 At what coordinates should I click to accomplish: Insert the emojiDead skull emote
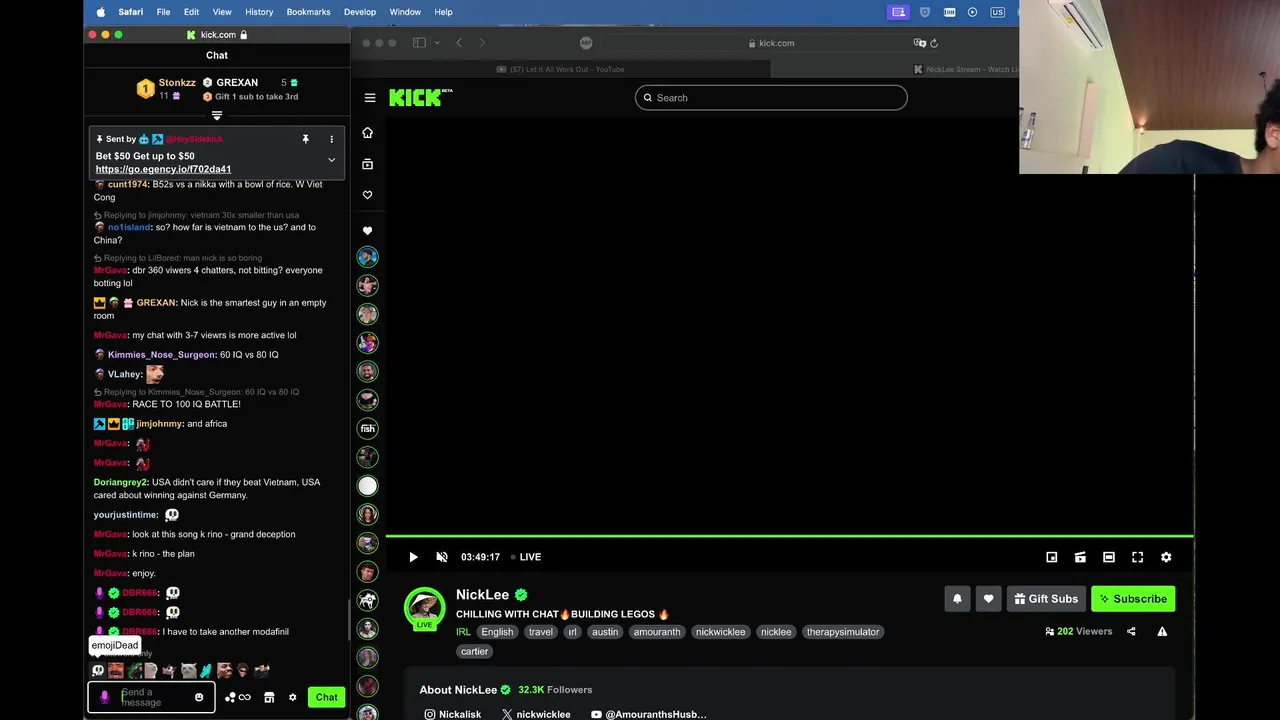pos(98,671)
